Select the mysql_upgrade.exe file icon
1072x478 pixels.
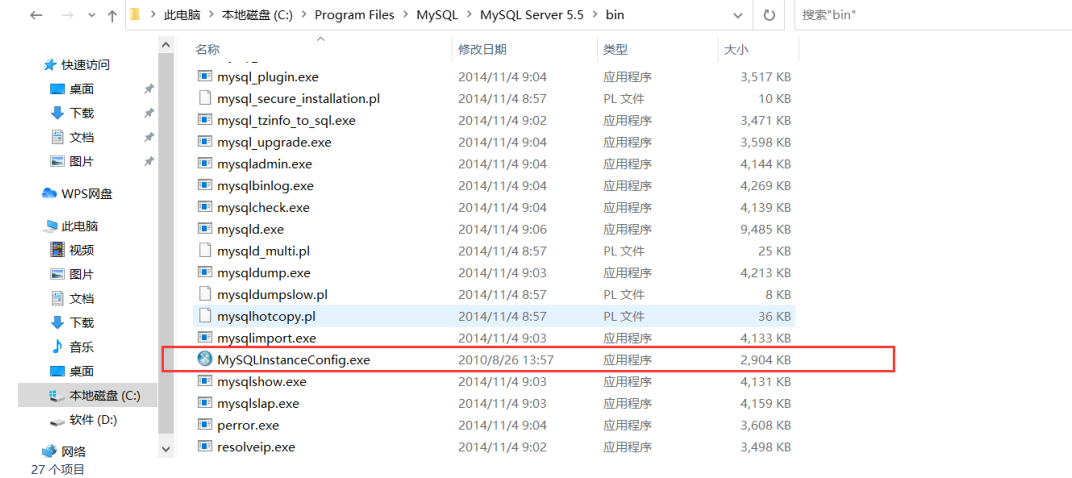click(204, 142)
